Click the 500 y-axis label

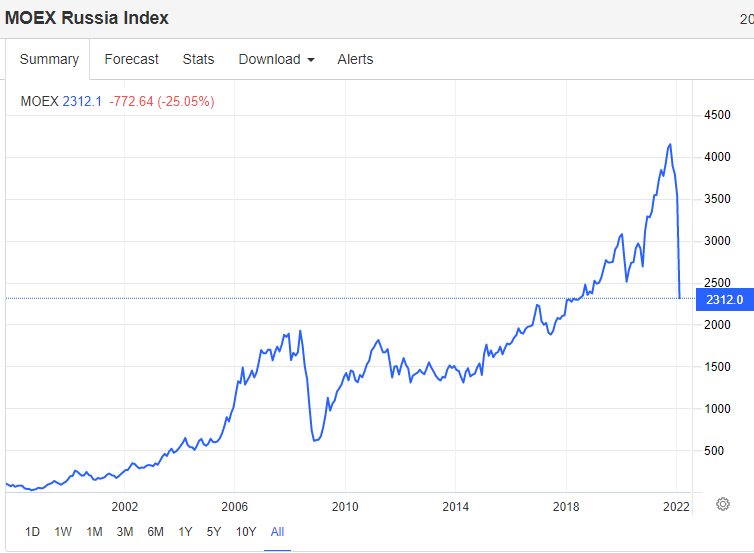[714, 451]
